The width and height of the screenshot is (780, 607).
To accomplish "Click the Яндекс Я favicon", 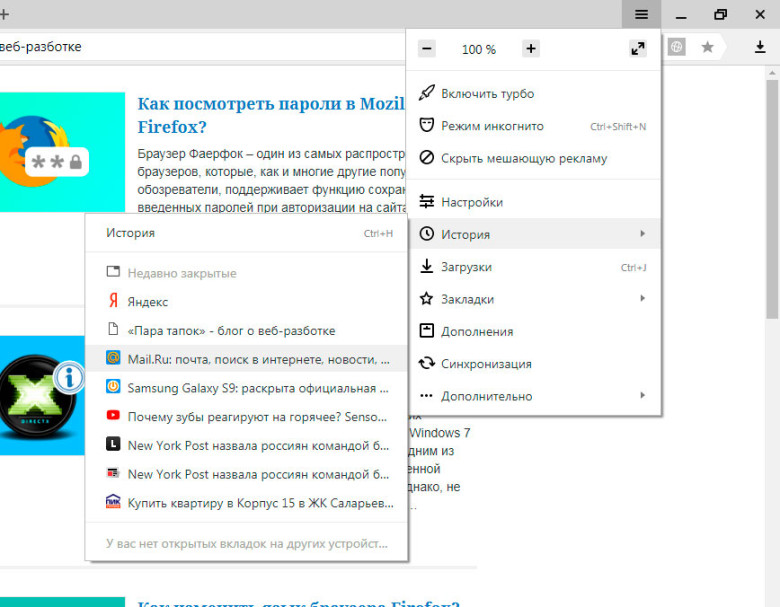I will [x=113, y=301].
